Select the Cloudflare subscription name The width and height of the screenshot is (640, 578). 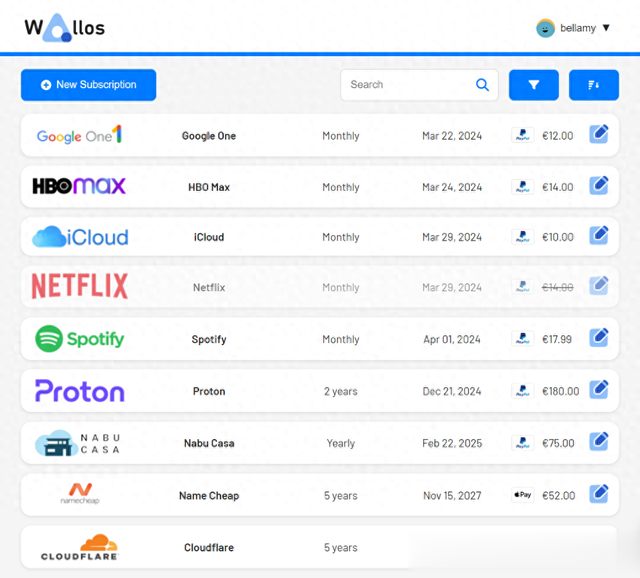pyautogui.click(x=209, y=547)
